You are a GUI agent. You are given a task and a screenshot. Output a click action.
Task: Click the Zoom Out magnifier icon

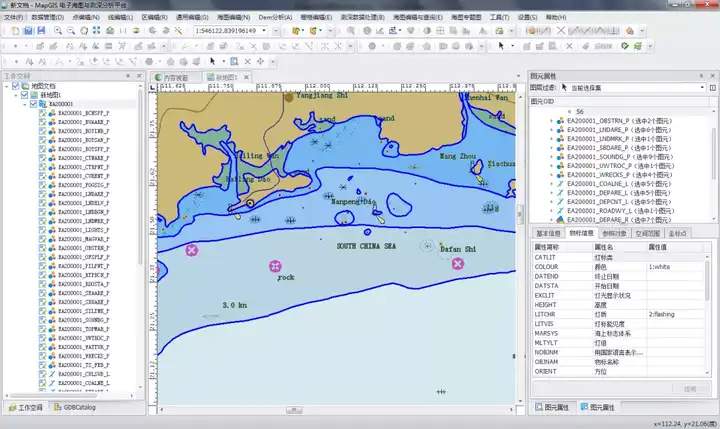coord(71,31)
